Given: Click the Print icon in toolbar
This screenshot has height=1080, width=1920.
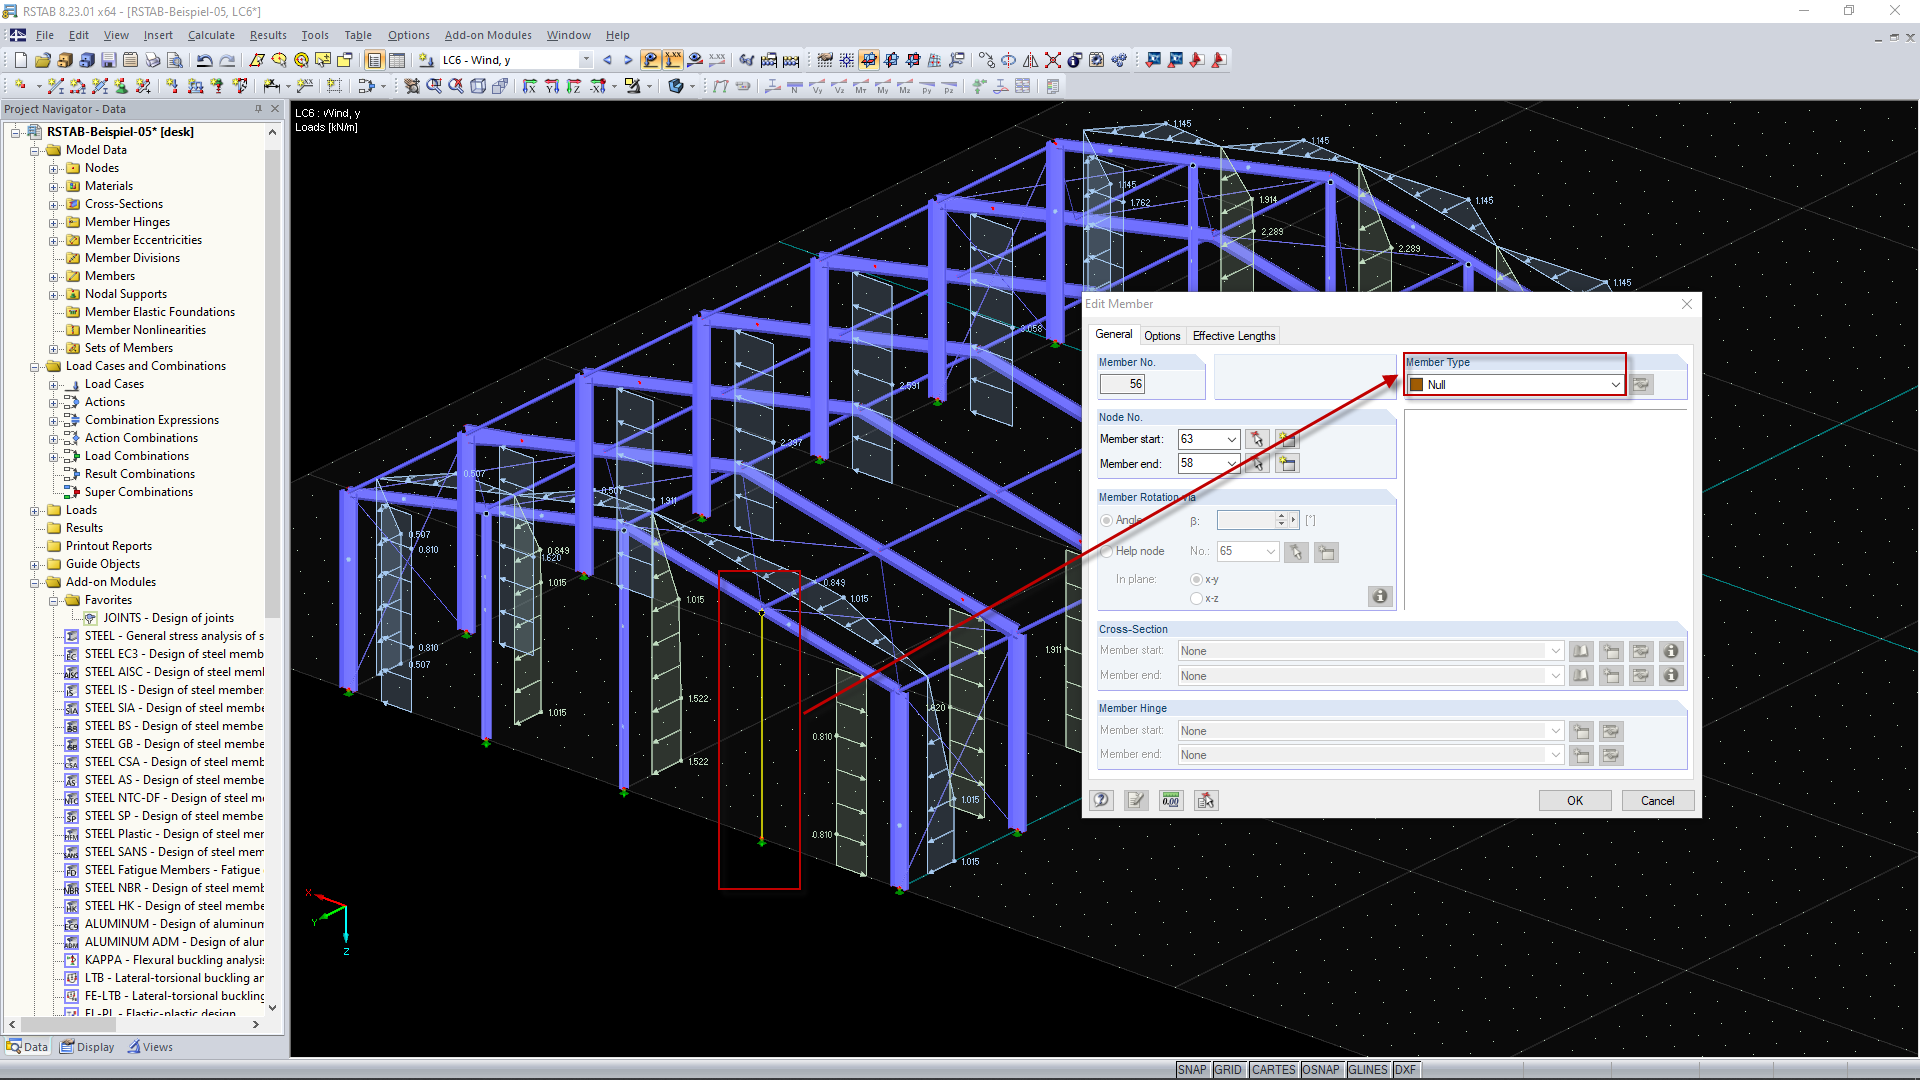Looking at the screenshot, I should 152,60.
